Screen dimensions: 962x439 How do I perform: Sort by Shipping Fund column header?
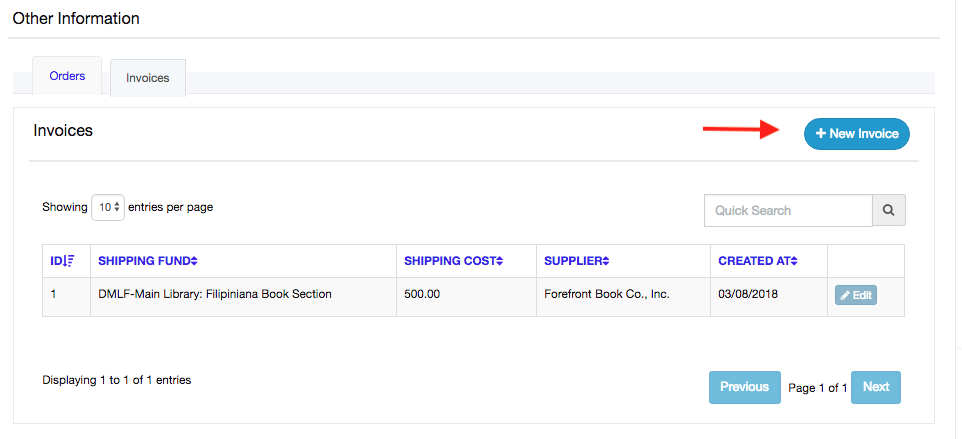pos(148,261)
